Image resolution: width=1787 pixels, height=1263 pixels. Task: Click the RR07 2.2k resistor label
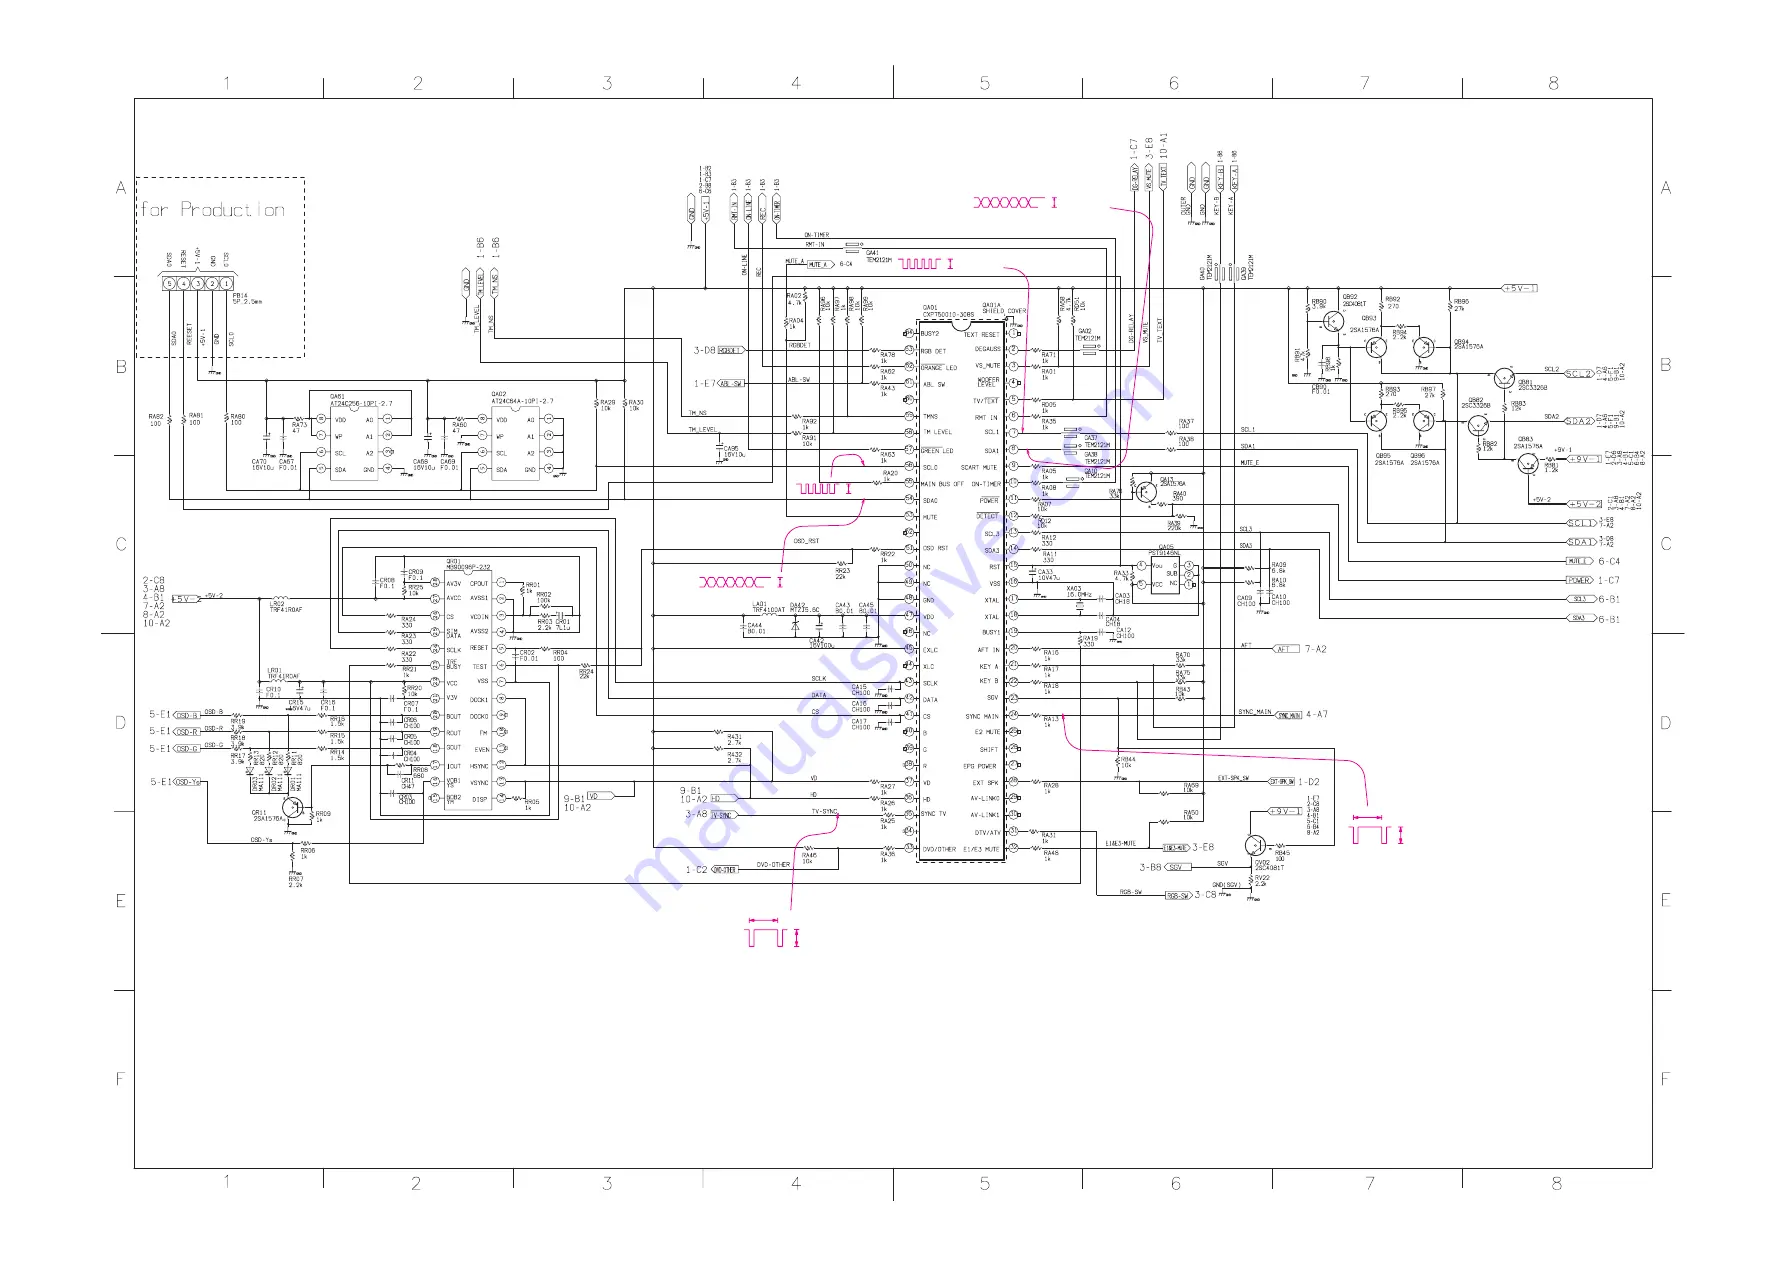point(296,882)
